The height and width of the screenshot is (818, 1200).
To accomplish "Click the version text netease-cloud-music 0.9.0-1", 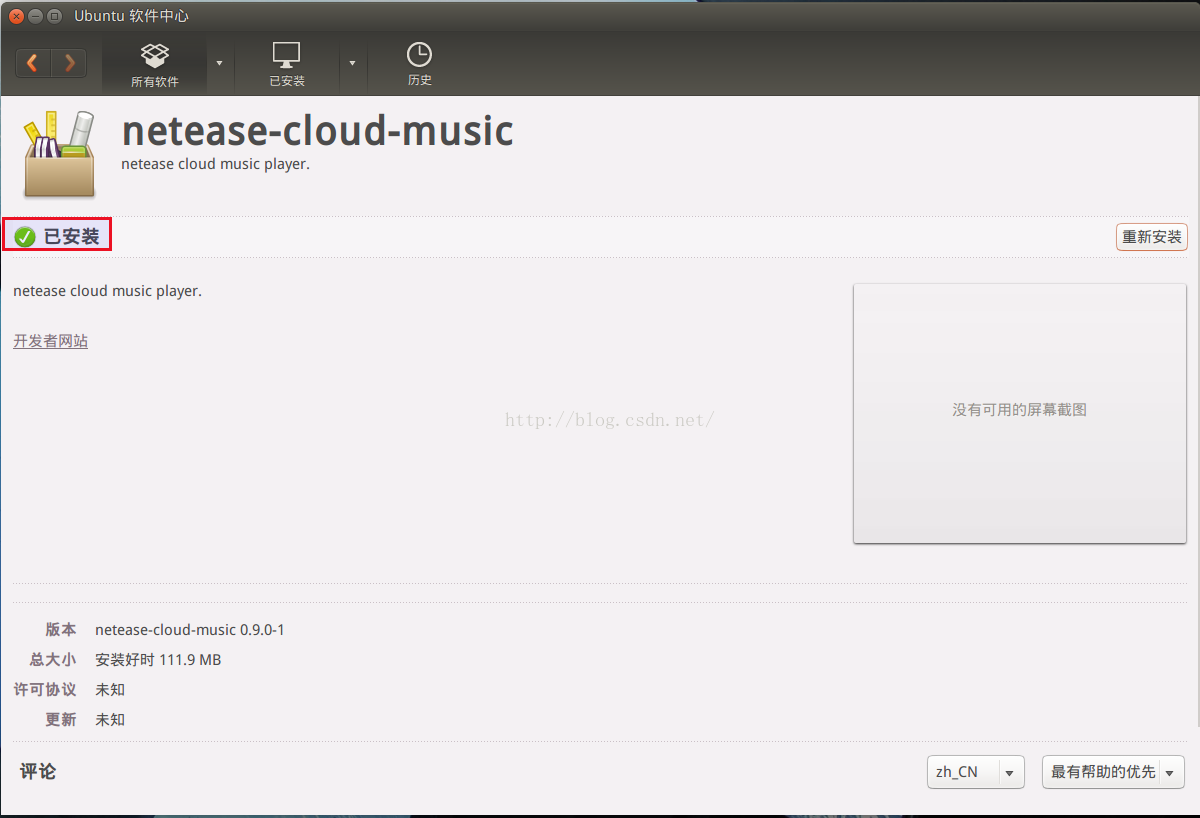I will coord(190,630).
